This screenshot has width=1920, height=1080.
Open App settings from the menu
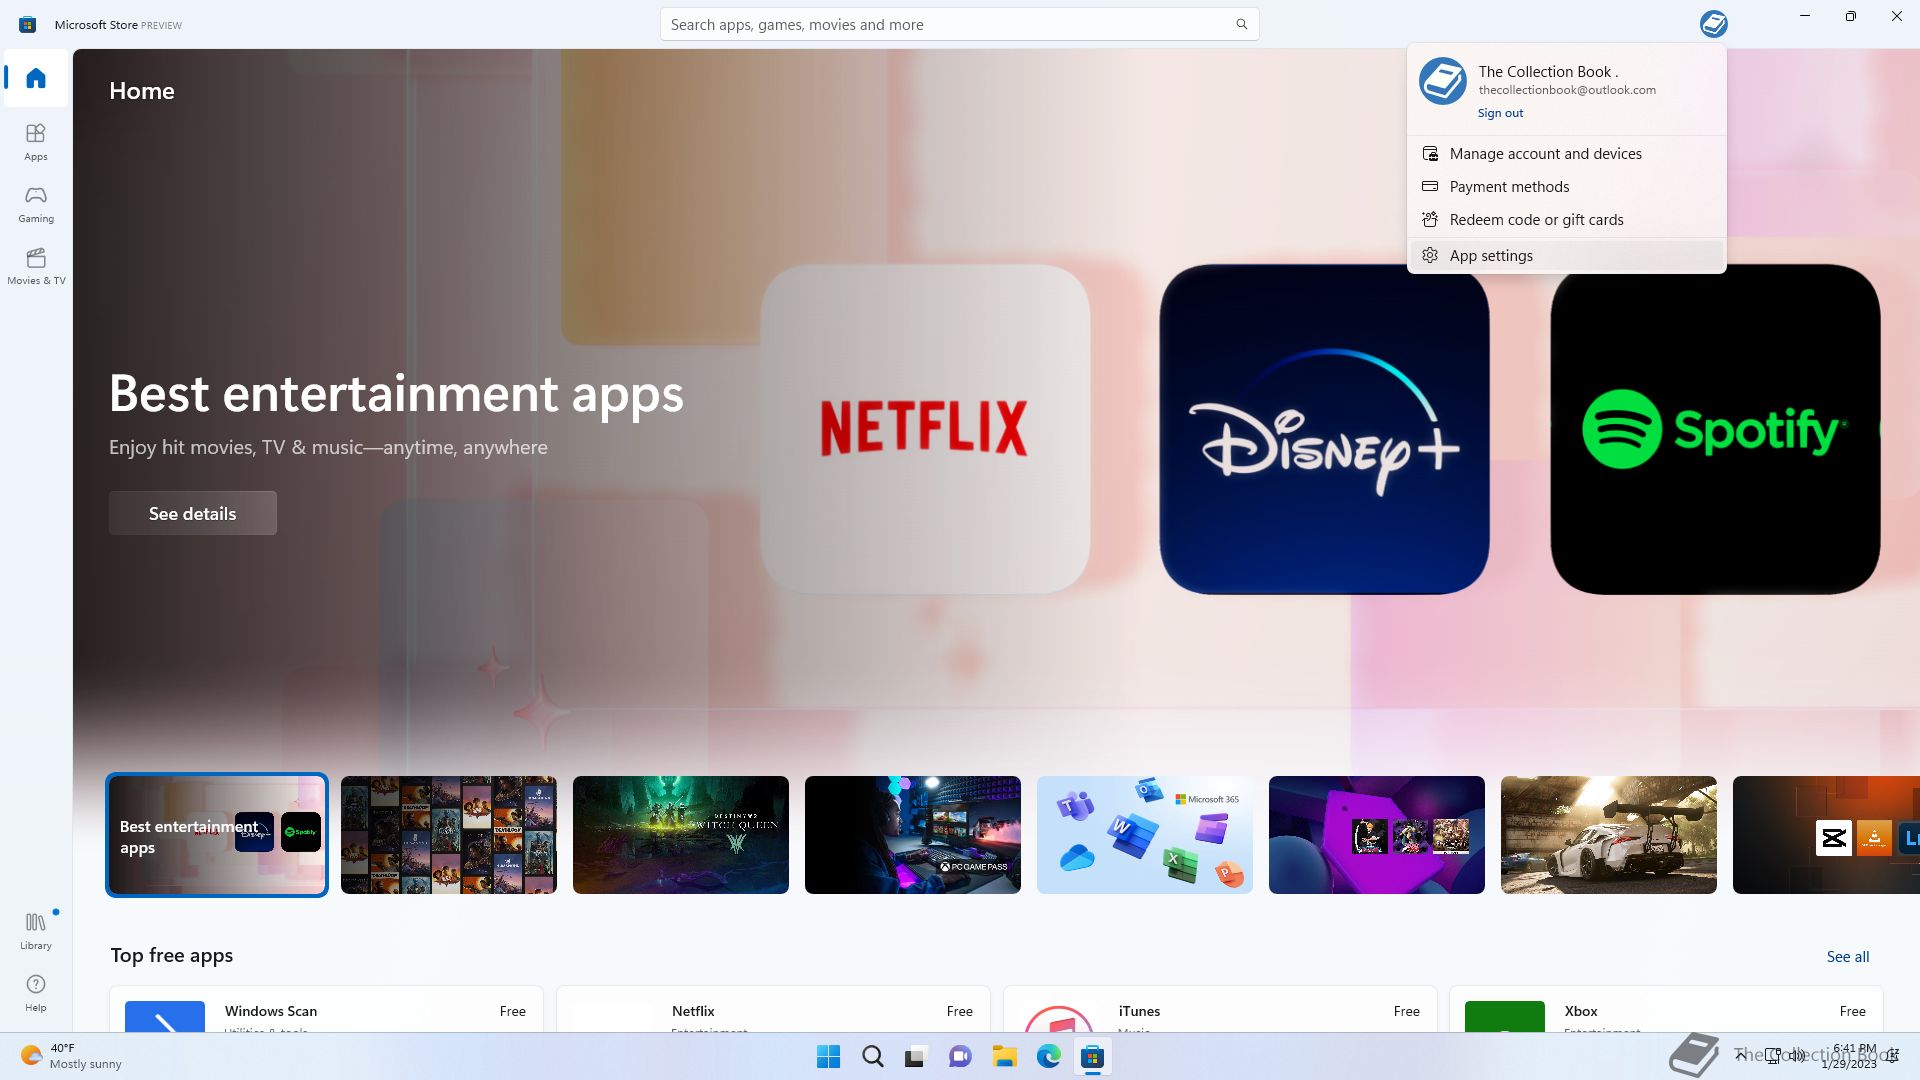[x=1566, y=256]
